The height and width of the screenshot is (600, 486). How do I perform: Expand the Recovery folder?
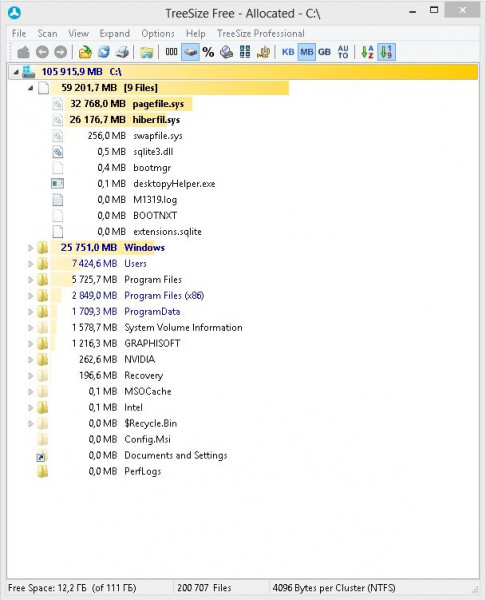31,376
